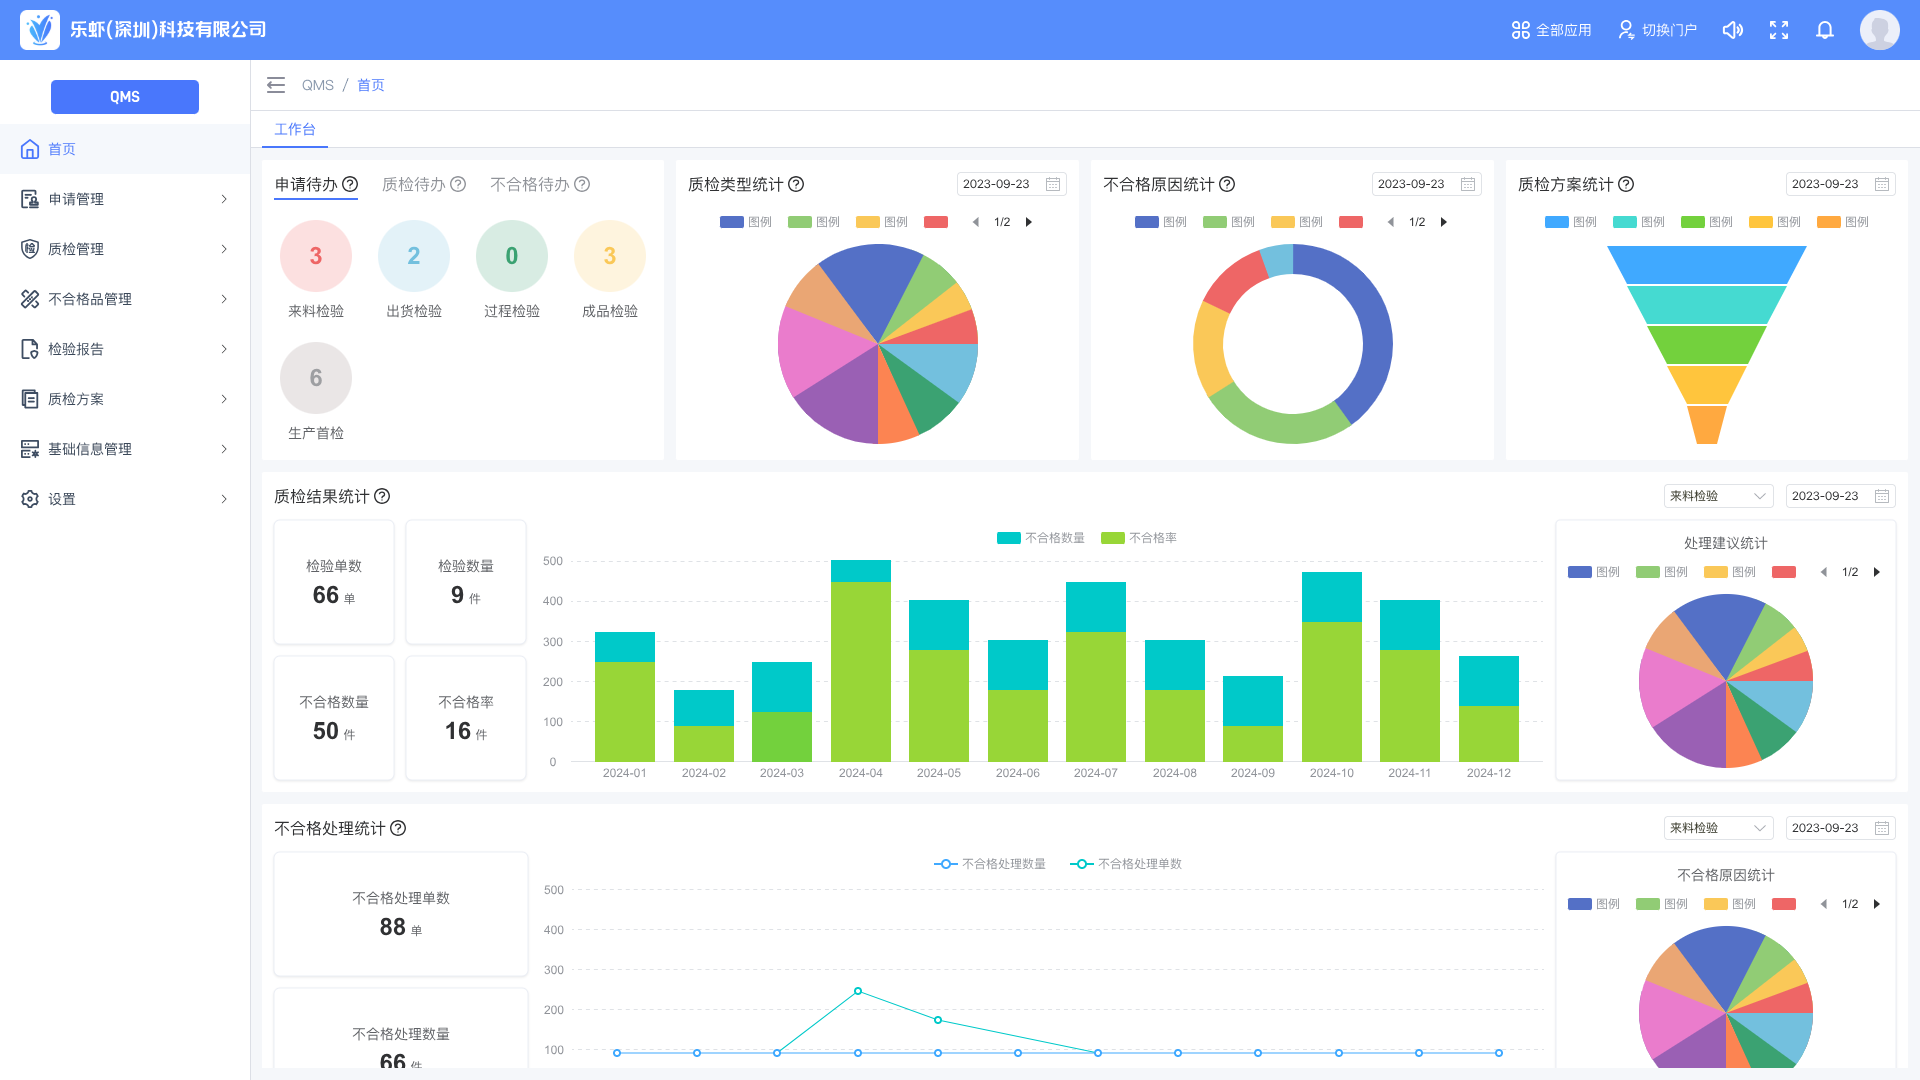Toggle 不合格处理单数 line chart legend
The image size is (1920, 1080).
click(x=1126, y=864)
